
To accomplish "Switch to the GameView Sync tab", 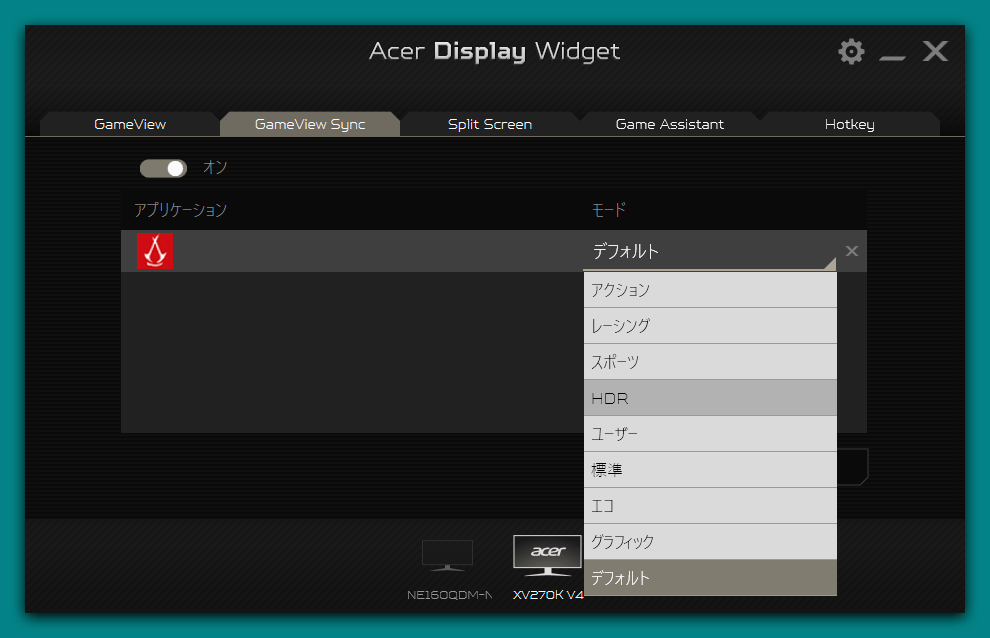I will coord(310,124).
